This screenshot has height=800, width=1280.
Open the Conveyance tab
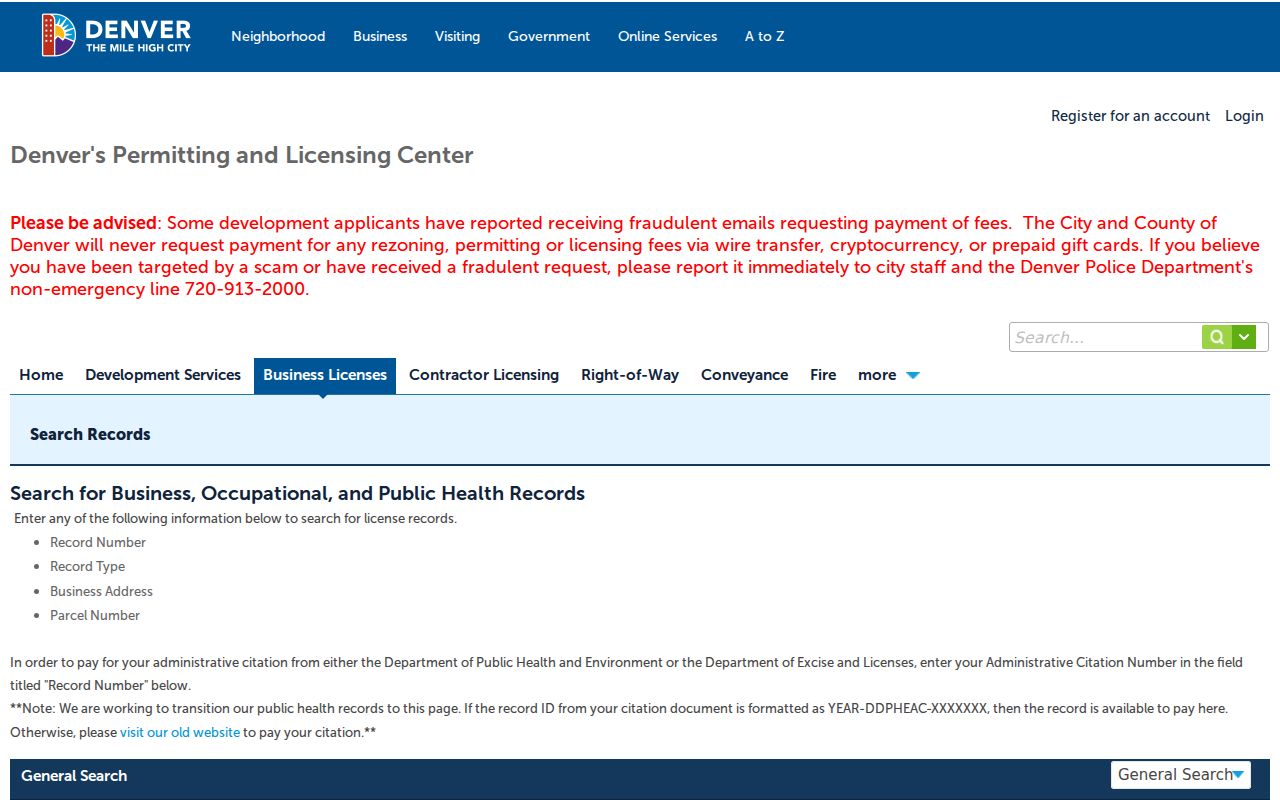744,375
